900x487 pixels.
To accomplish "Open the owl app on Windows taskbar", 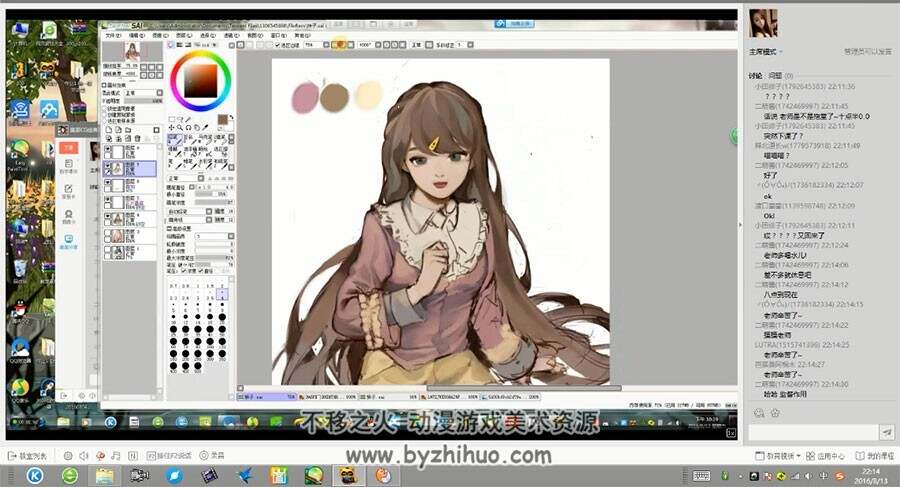I will click(x=348, y=476).
